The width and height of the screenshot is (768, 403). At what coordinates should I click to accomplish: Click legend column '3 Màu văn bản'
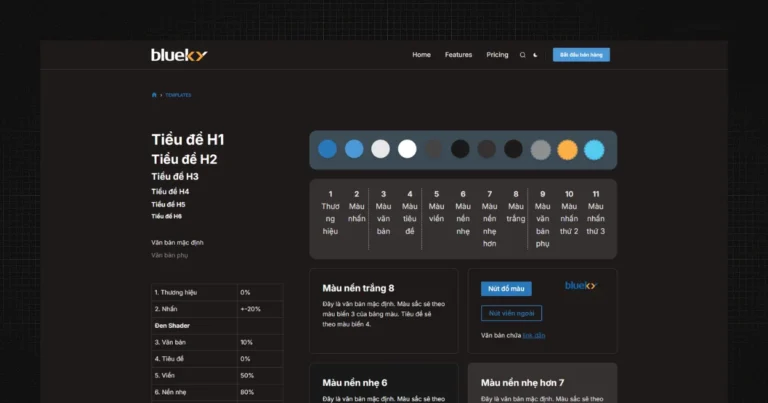tap(384, 213)
